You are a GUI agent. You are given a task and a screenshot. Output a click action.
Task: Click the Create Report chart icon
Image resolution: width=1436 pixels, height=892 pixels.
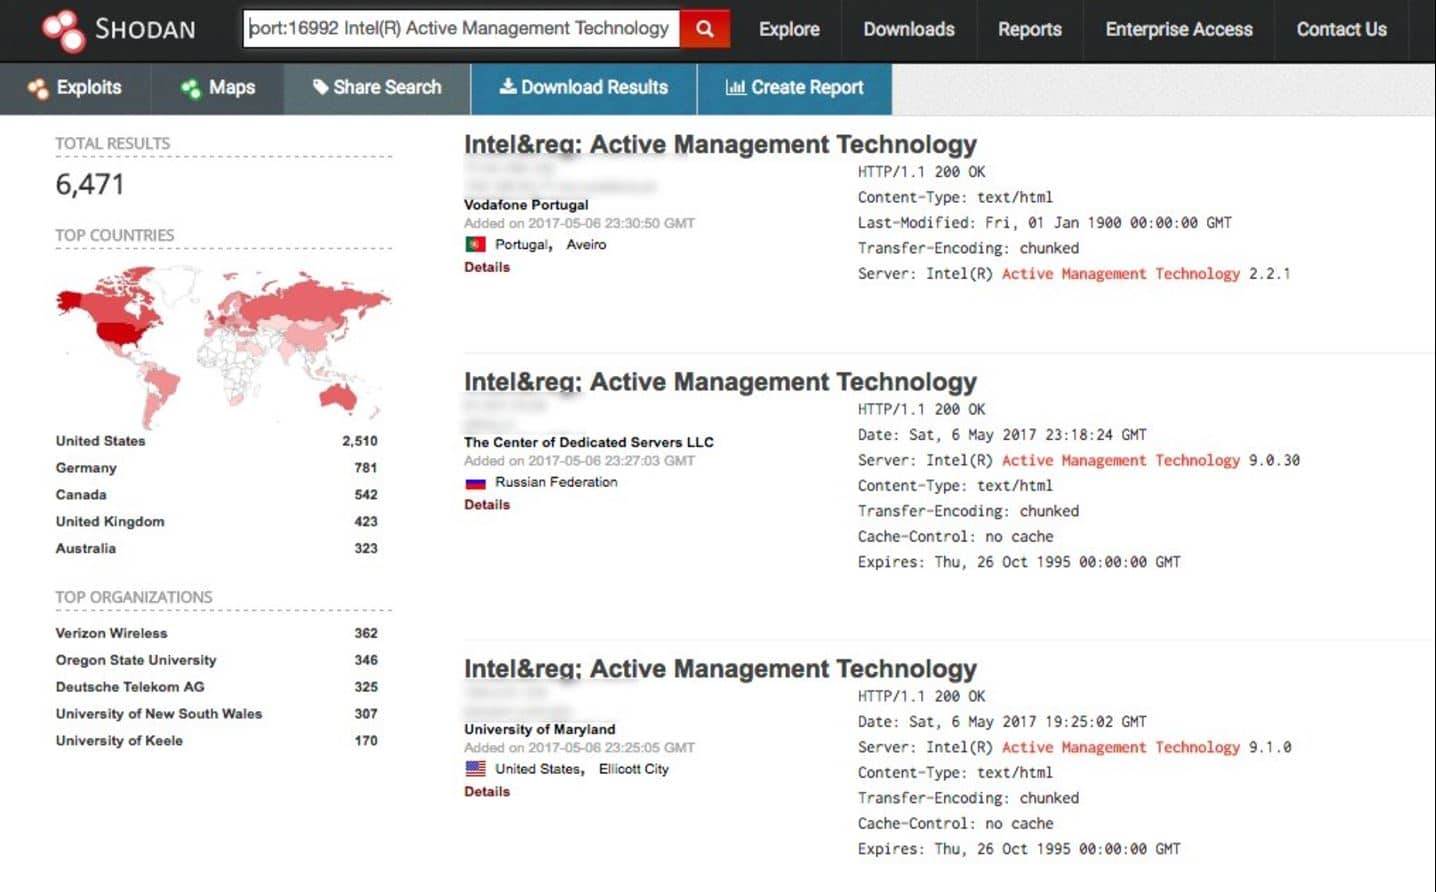[735, 87]
